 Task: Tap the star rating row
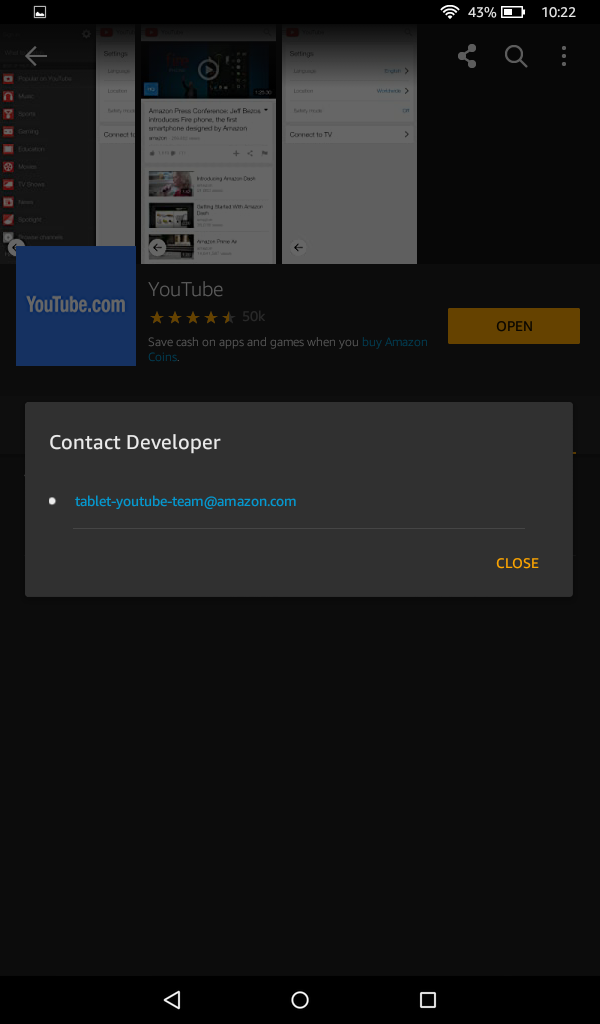pyautogui.click(x=192, y=317)
